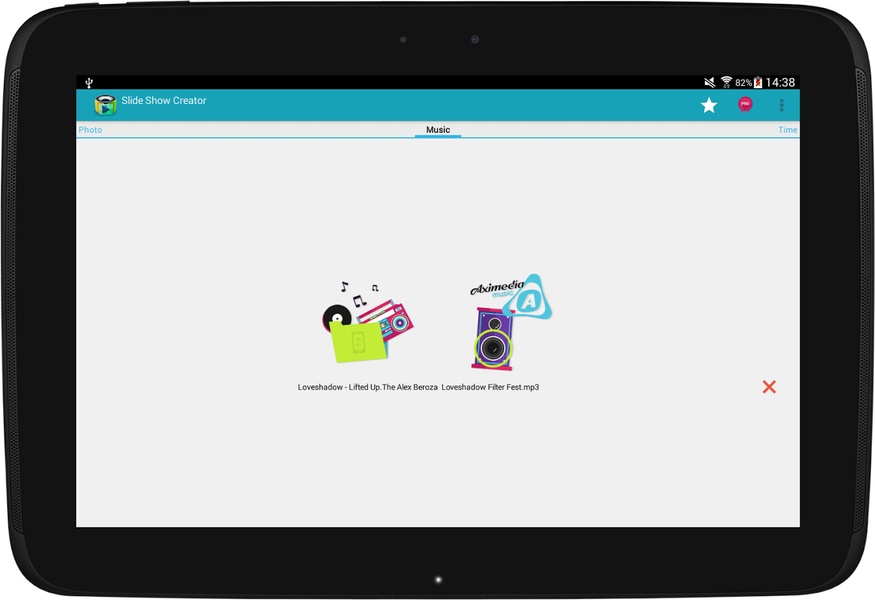Remove selected track with red X
Image resolution: width=875 pixels, height=600 pixels.
pyautogui.click(x=769, y=387)
